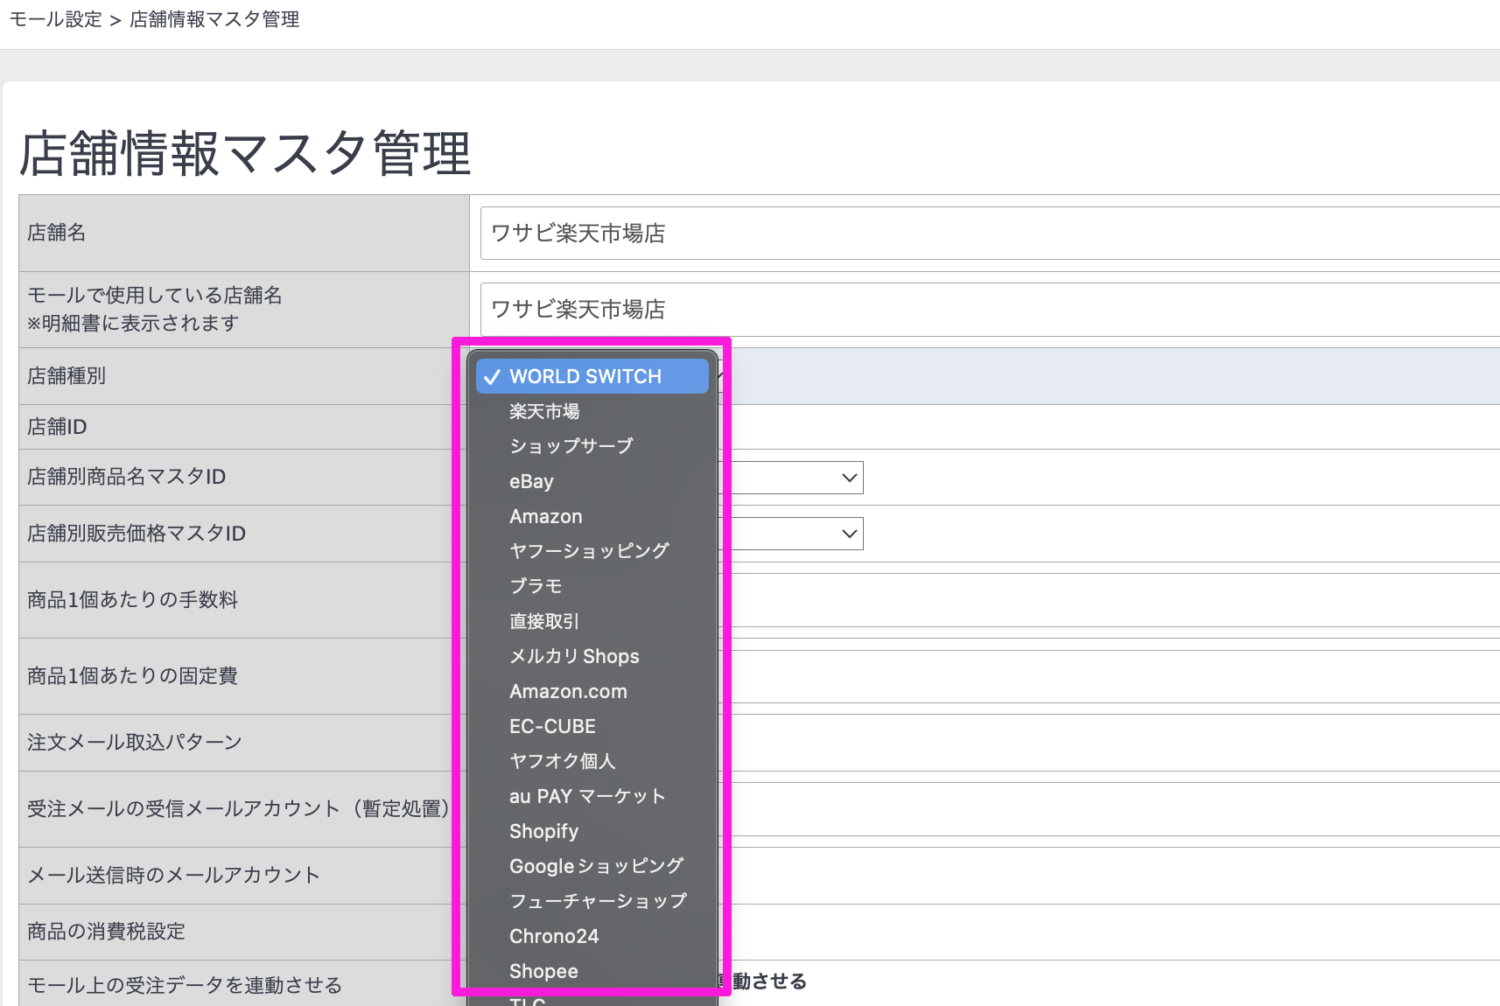The height and width of the screenshot is (1006, 1500).
Task: Select Googleショッピング option
Action: click(592, 866)
